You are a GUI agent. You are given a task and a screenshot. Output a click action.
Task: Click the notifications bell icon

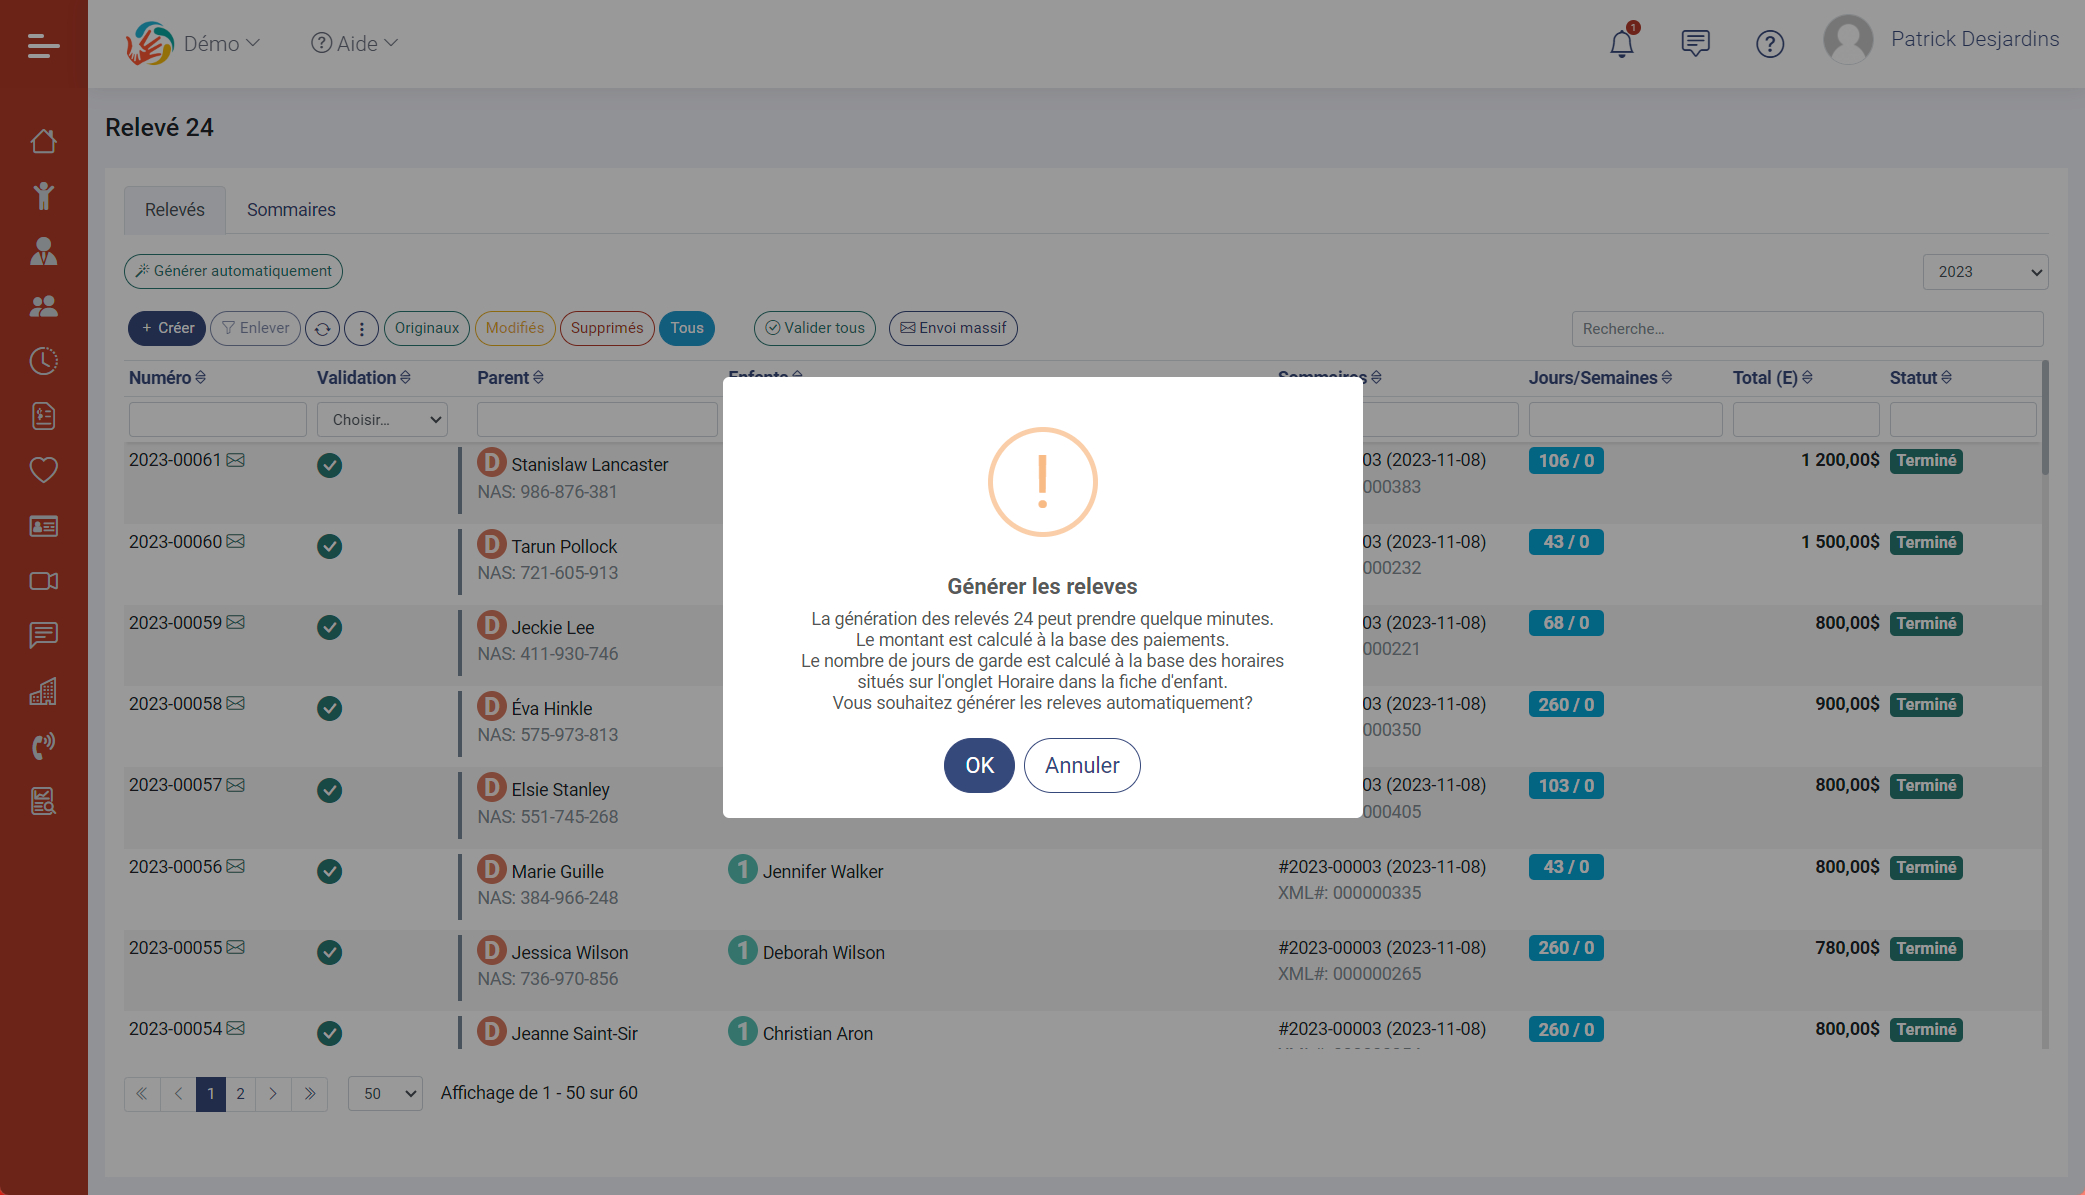1621,44
